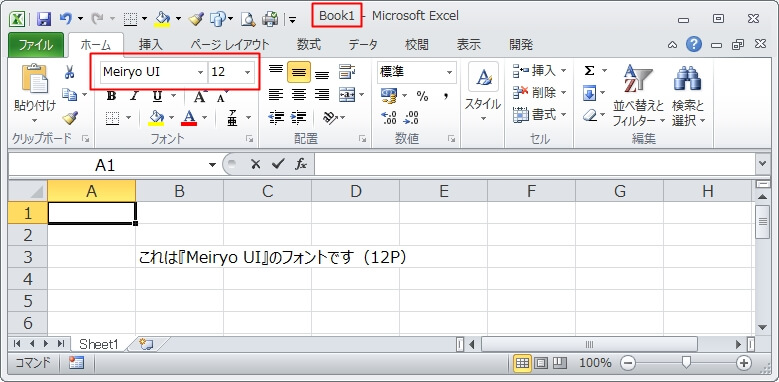Viewport: 779px width, 382px height.
Task: Open スタイル styles button
Action: coord(483,93)
